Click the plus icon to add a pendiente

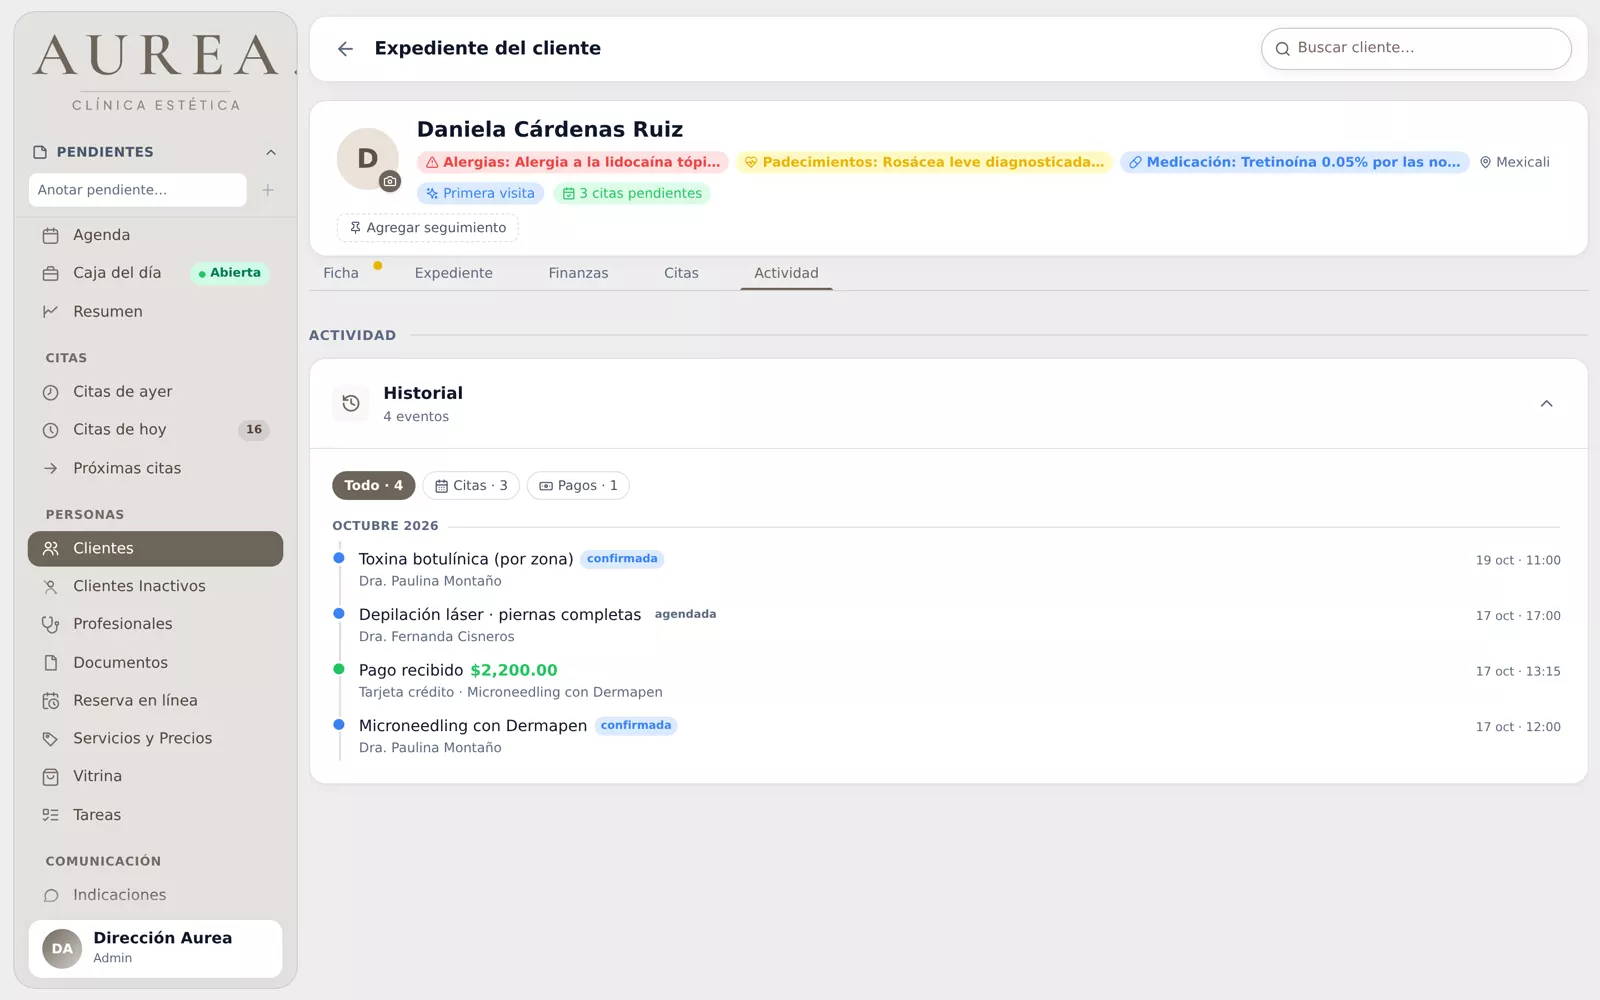(x=268, y=190)
